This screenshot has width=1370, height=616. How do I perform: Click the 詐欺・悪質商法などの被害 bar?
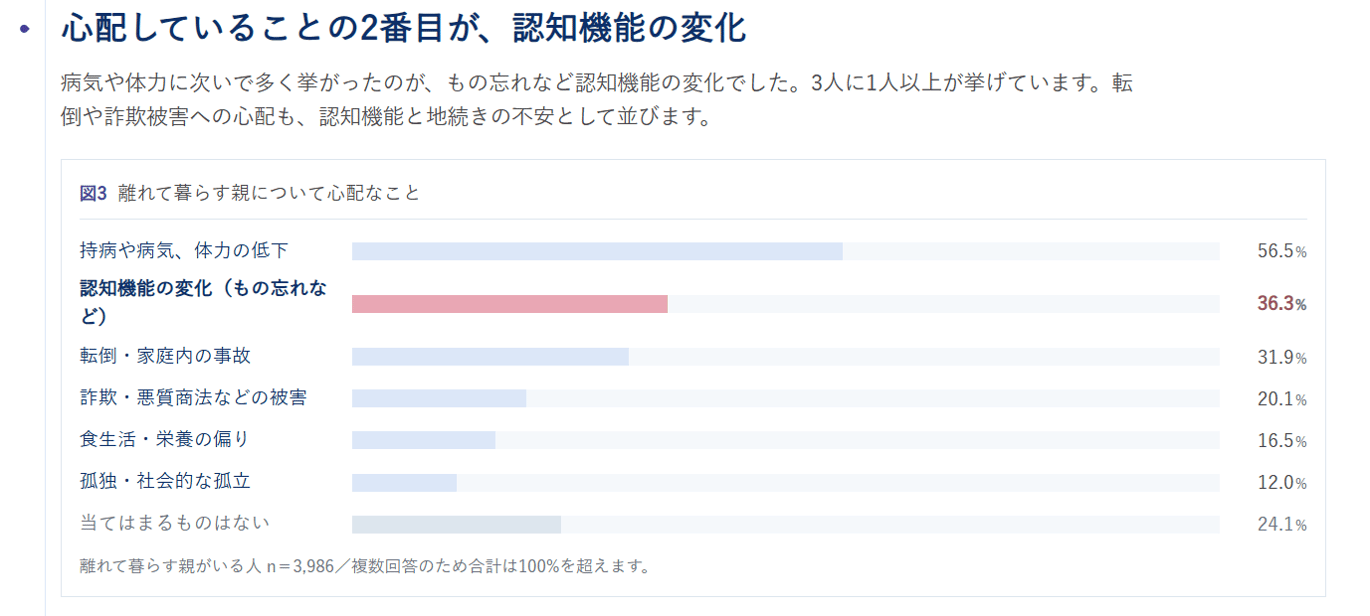439,399
